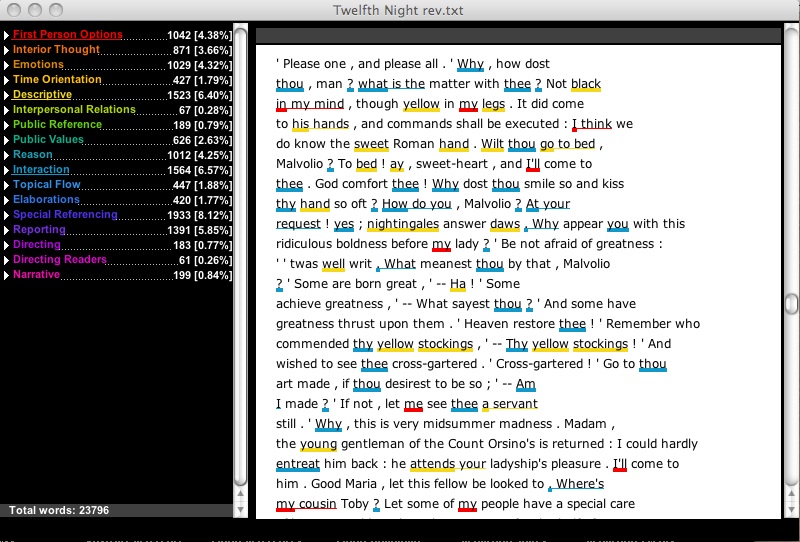Expand the Descriptive category triangle
Viewport: 800px width, 542px height.
point(6,95)
